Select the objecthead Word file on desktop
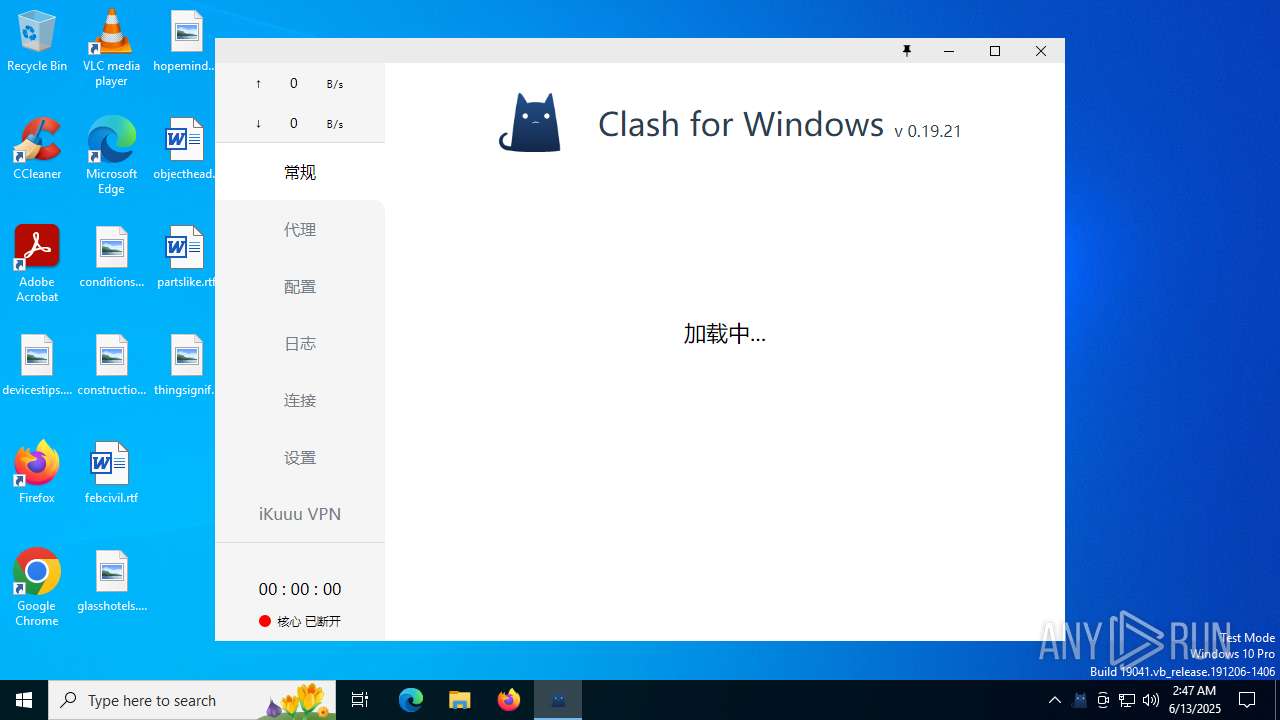This screenshot has width=1280, height=720. coord(186,149)
